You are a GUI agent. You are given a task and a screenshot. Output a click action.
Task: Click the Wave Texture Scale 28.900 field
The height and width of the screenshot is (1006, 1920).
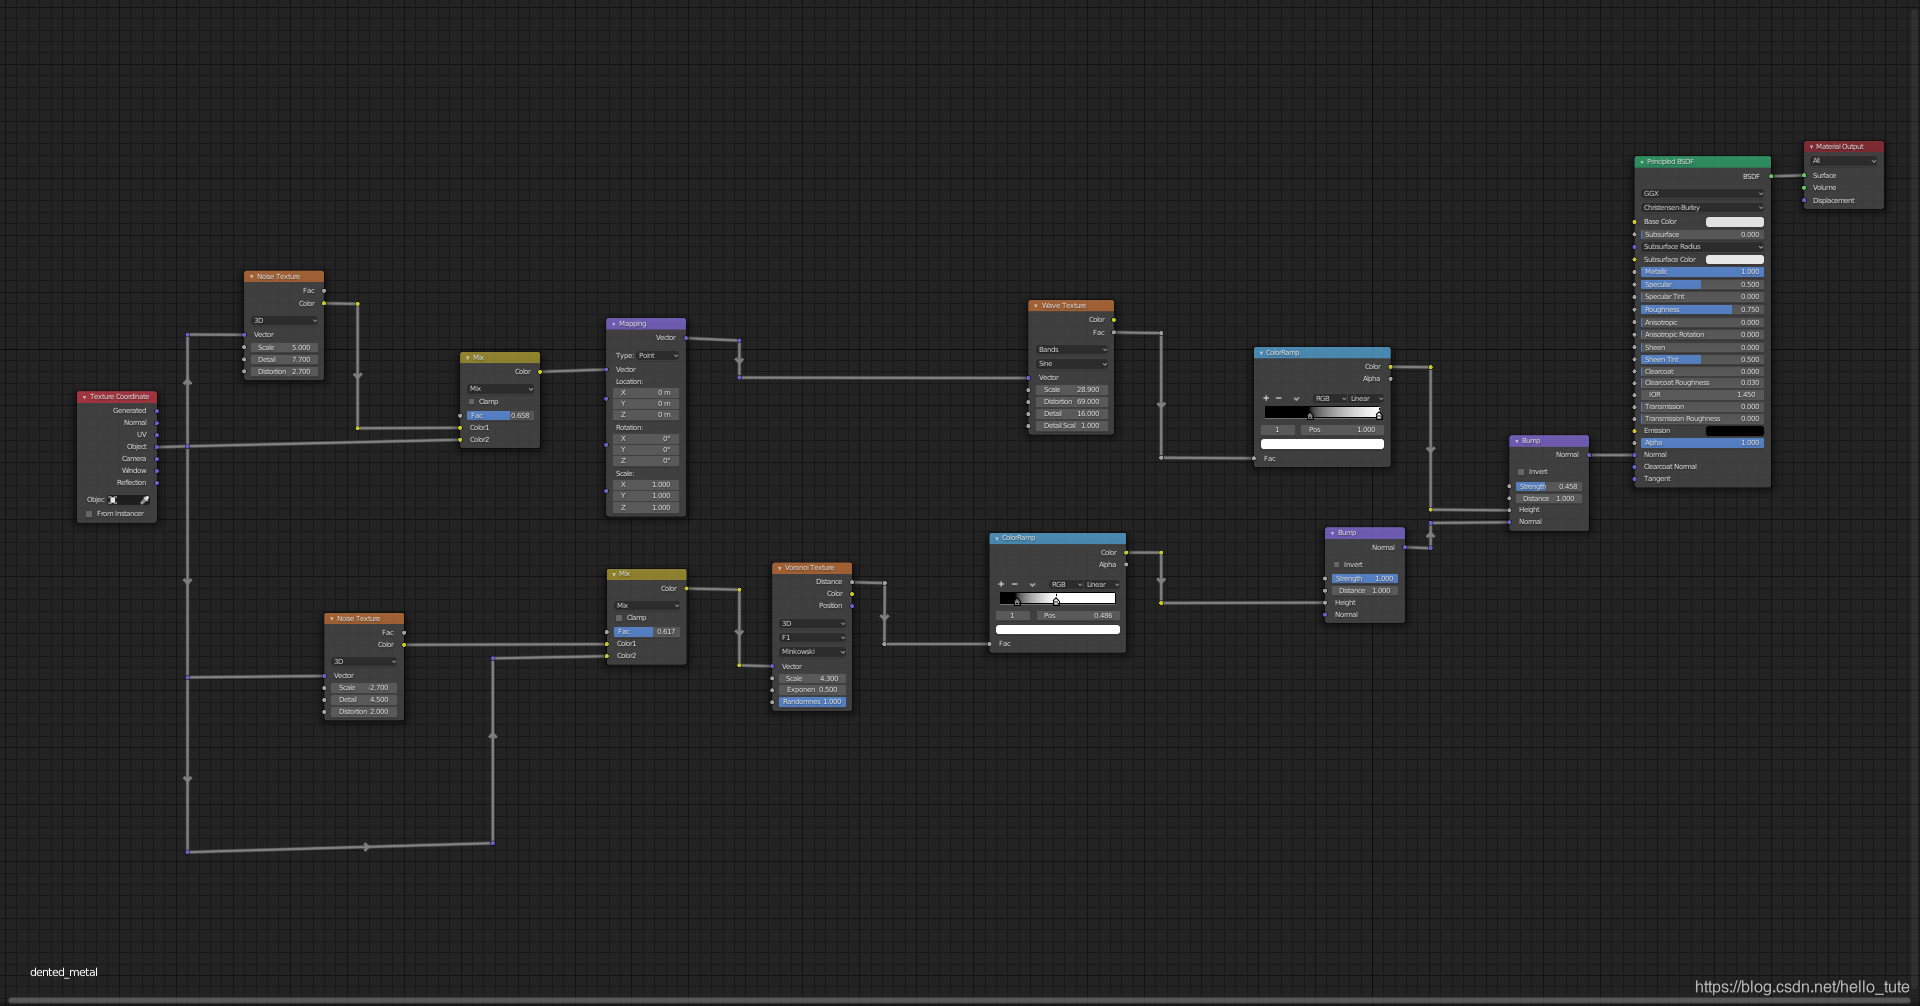[x=1071, y=390]
